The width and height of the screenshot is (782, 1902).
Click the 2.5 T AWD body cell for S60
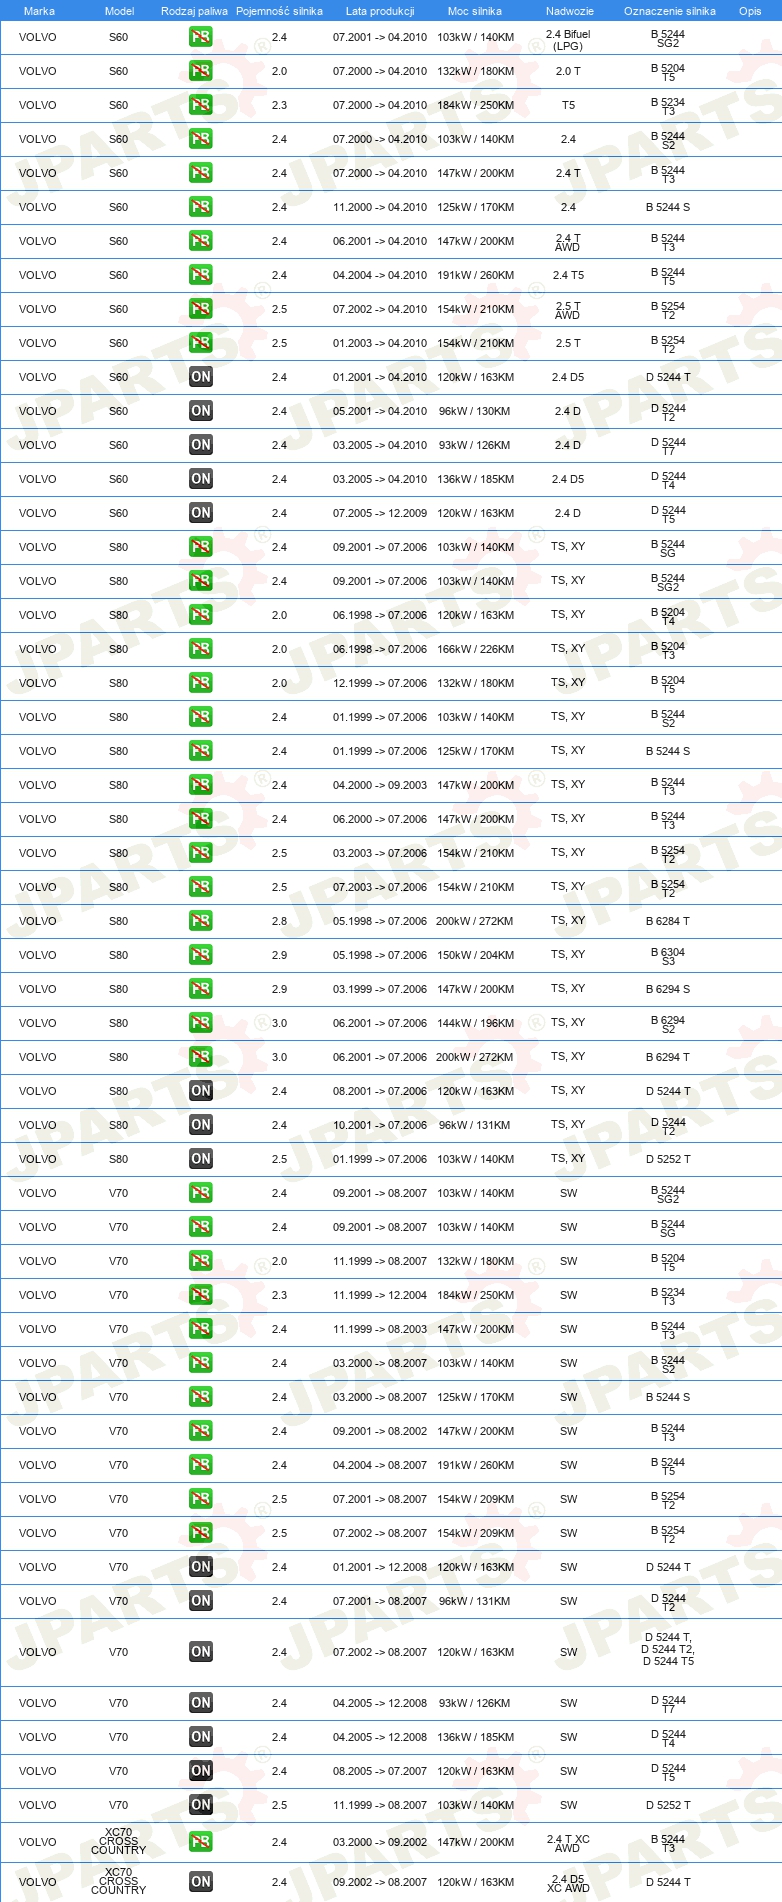coord(568,310)
